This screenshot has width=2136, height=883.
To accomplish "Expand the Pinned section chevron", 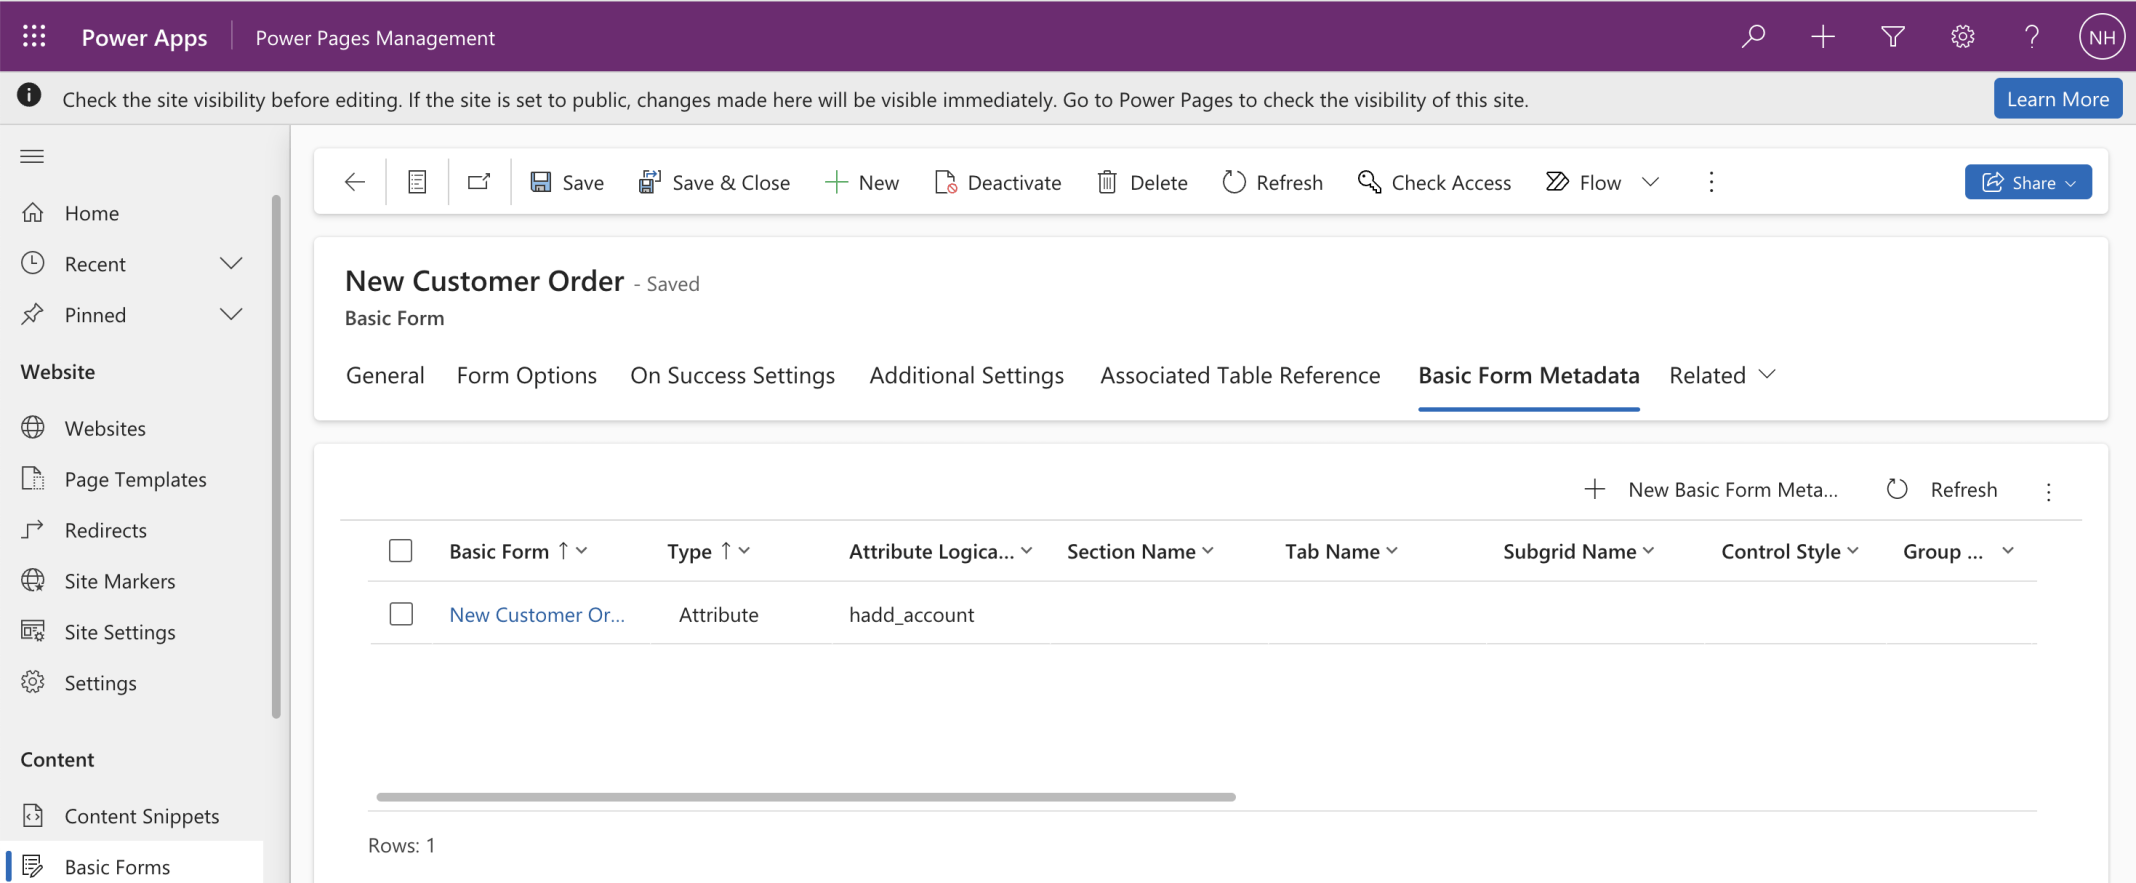I will (x=231, y=315).
